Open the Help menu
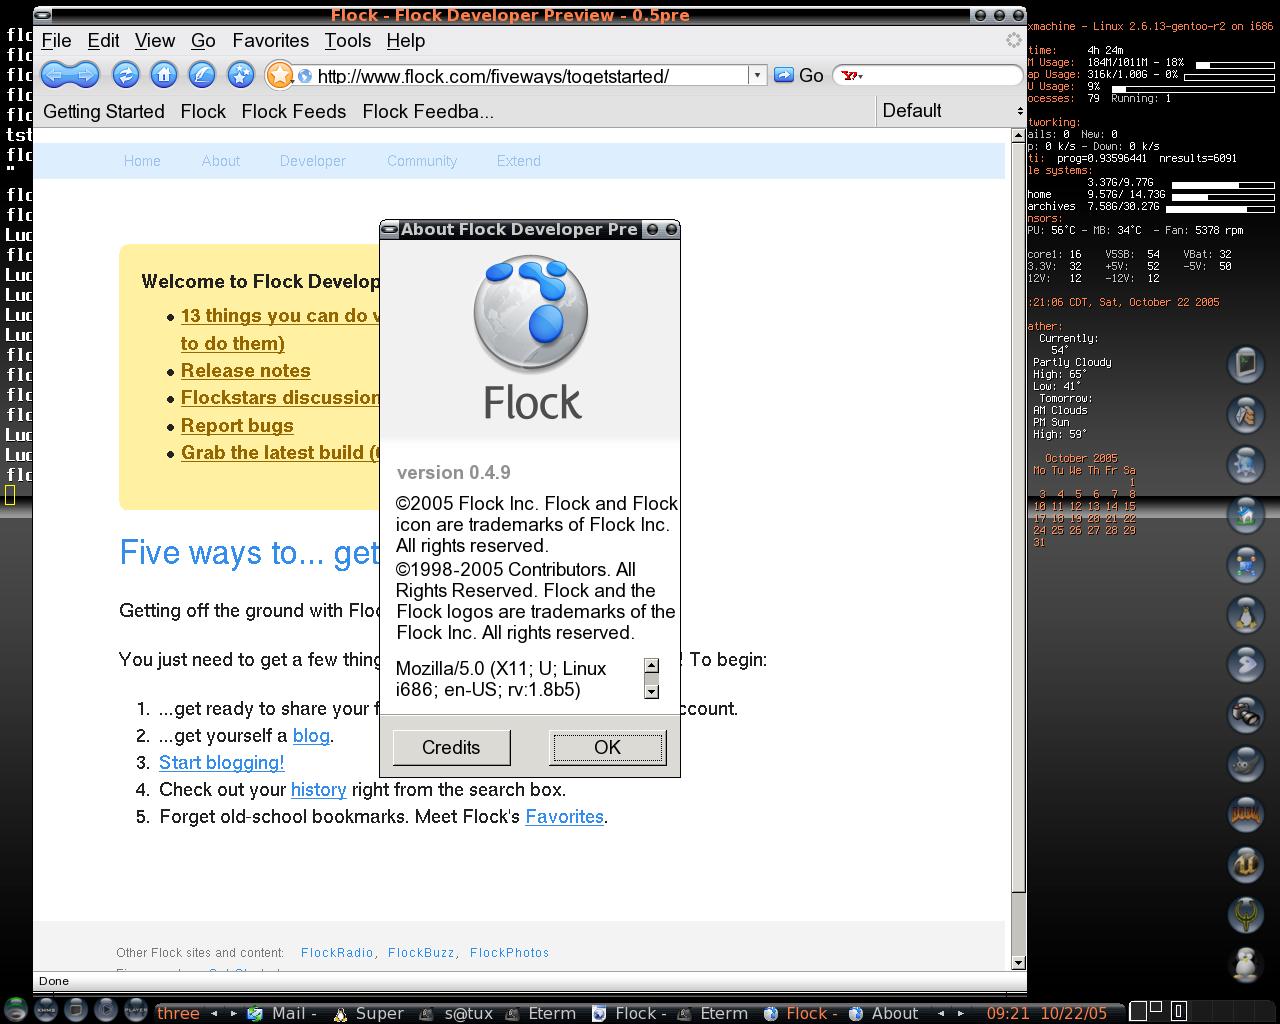Image resolution: width=1280 pixels, height=1024 pixels. (x=405, y=41)
